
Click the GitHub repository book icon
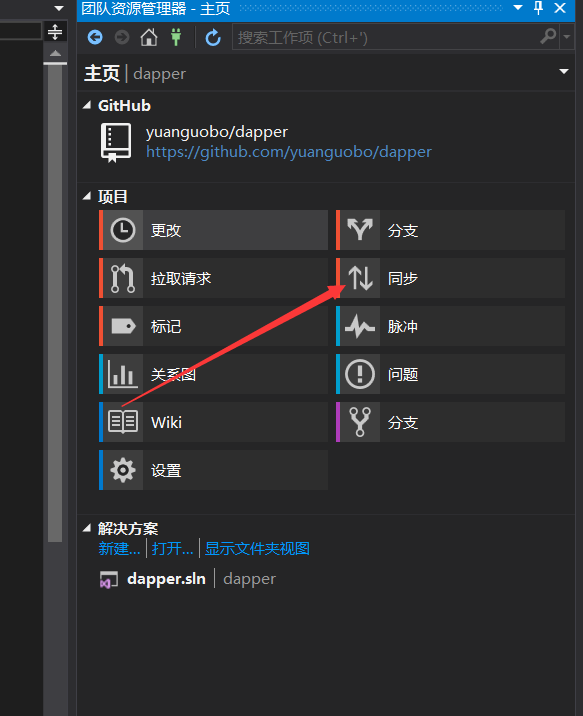[x=116, y=142]
